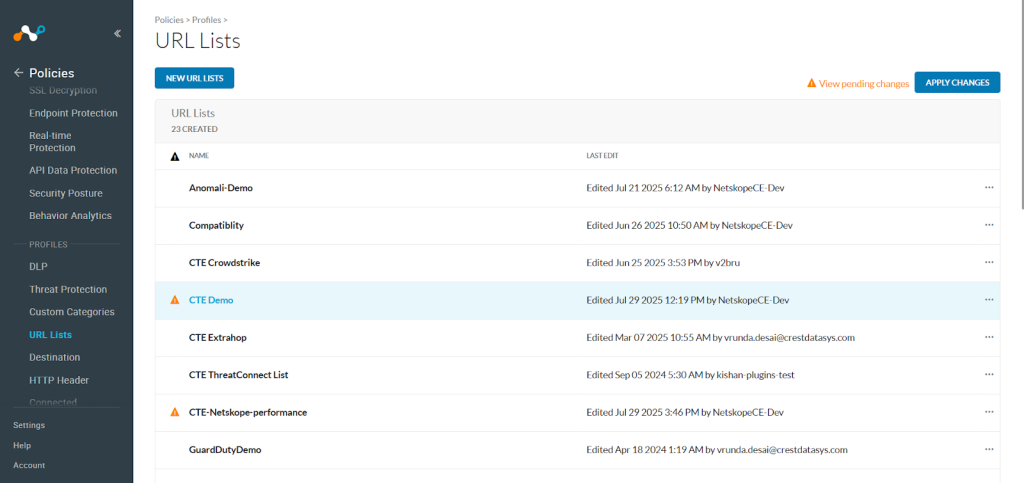This screenshot has width=1024, height=483.
Task: Select the GuardDutyDemo list name
Action: point(225,450)
